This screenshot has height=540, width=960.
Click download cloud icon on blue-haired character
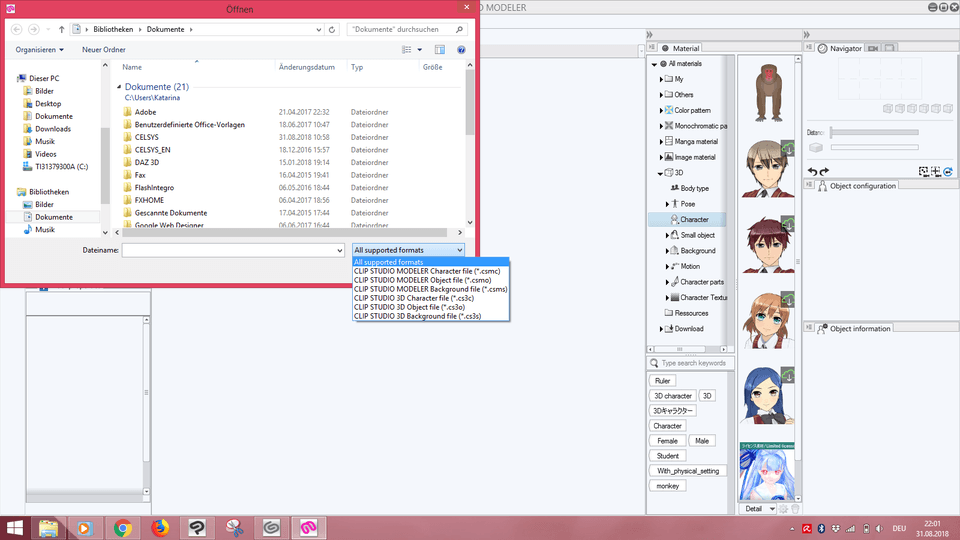point(788,376)
